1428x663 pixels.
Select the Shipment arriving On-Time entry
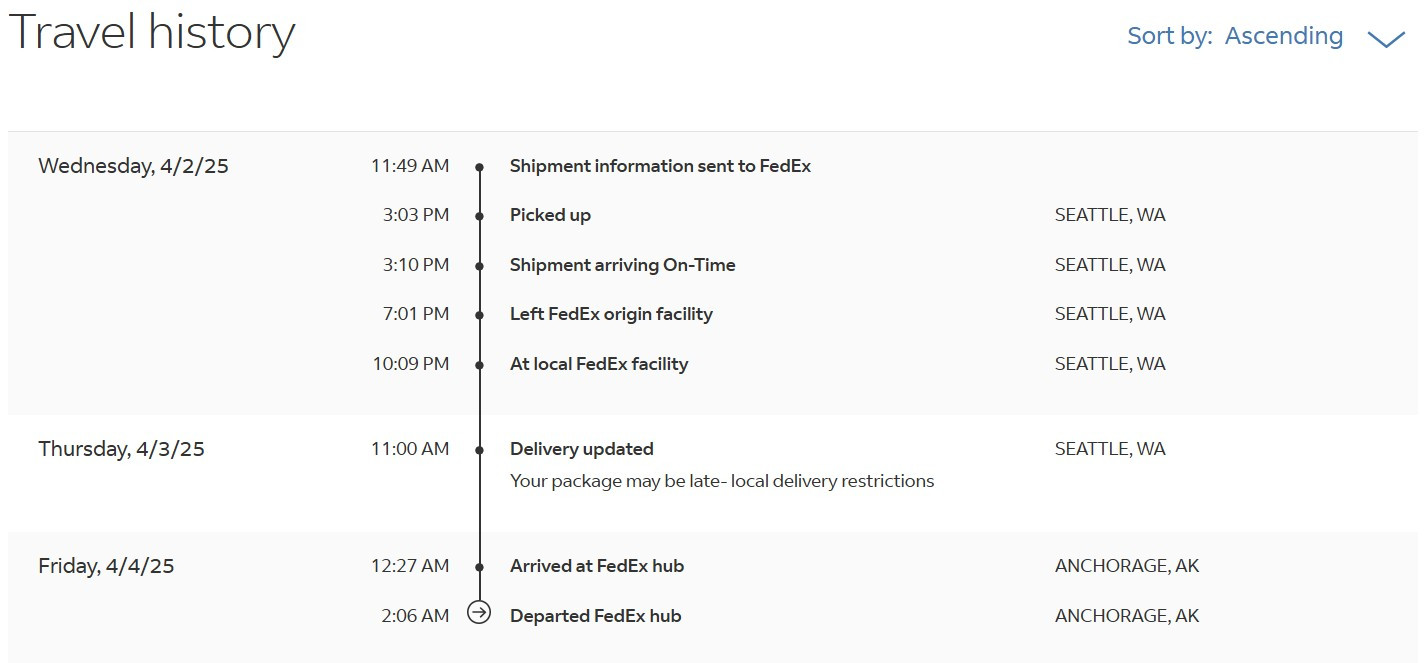tap(622, 265)
